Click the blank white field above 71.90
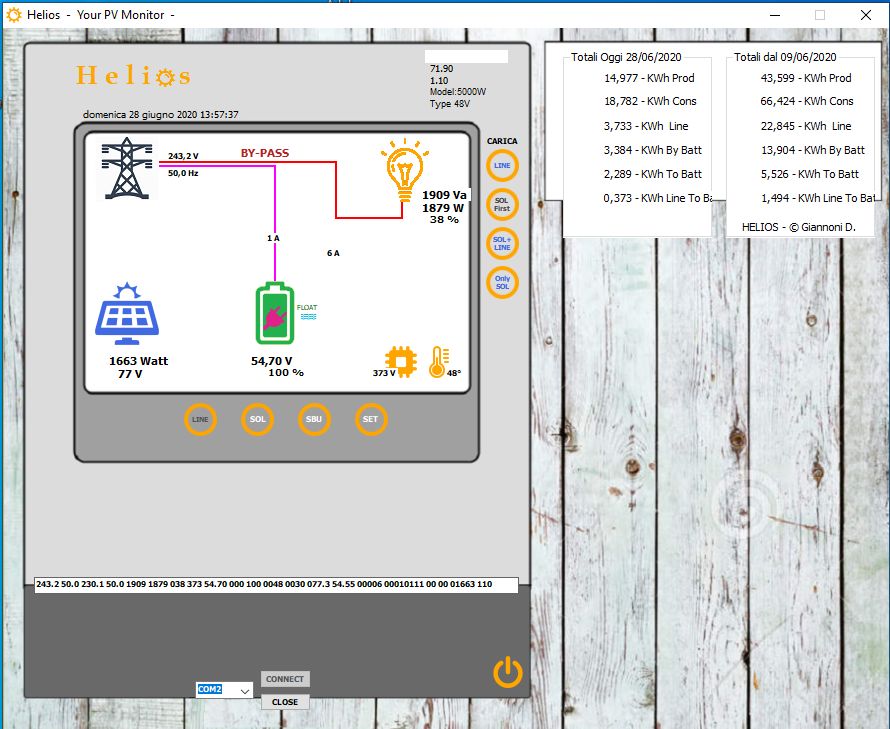 [467, 56]
